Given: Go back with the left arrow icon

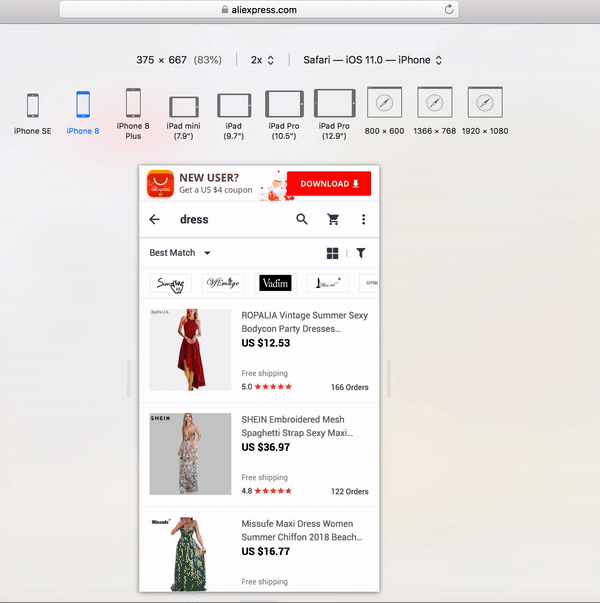Looking at the screenshot, I should pyautogui.click(x=154, y=219).
